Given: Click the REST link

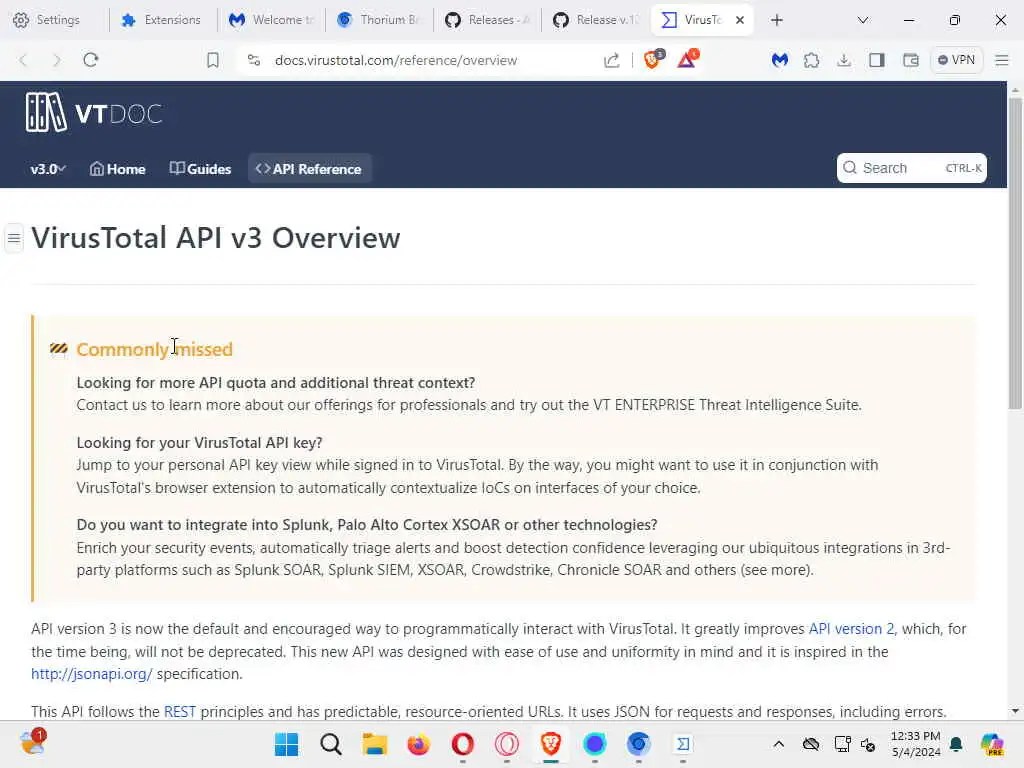Looking at the screenshot, I should (x=180, y=712).
